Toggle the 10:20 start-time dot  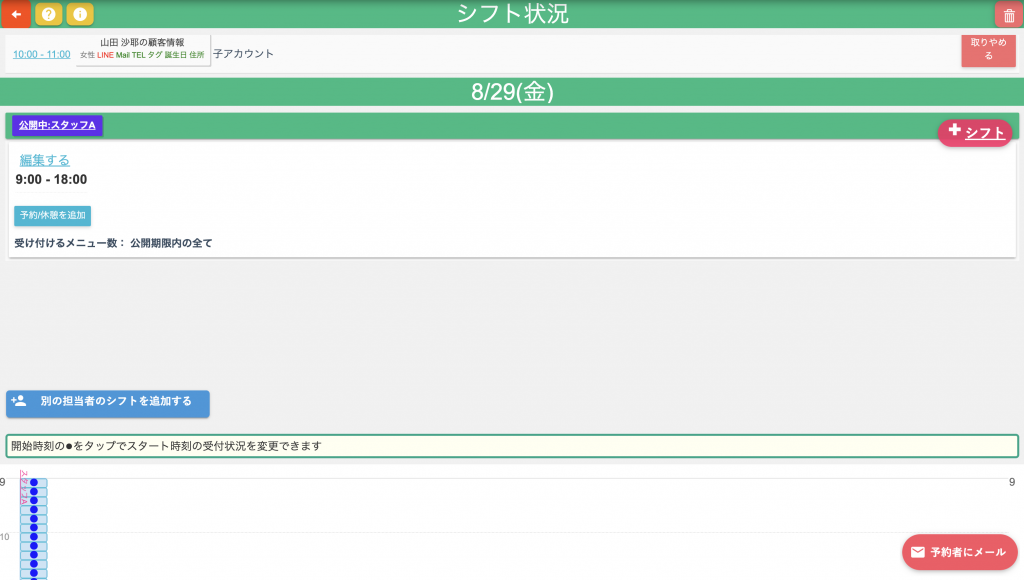coord(34,555)
